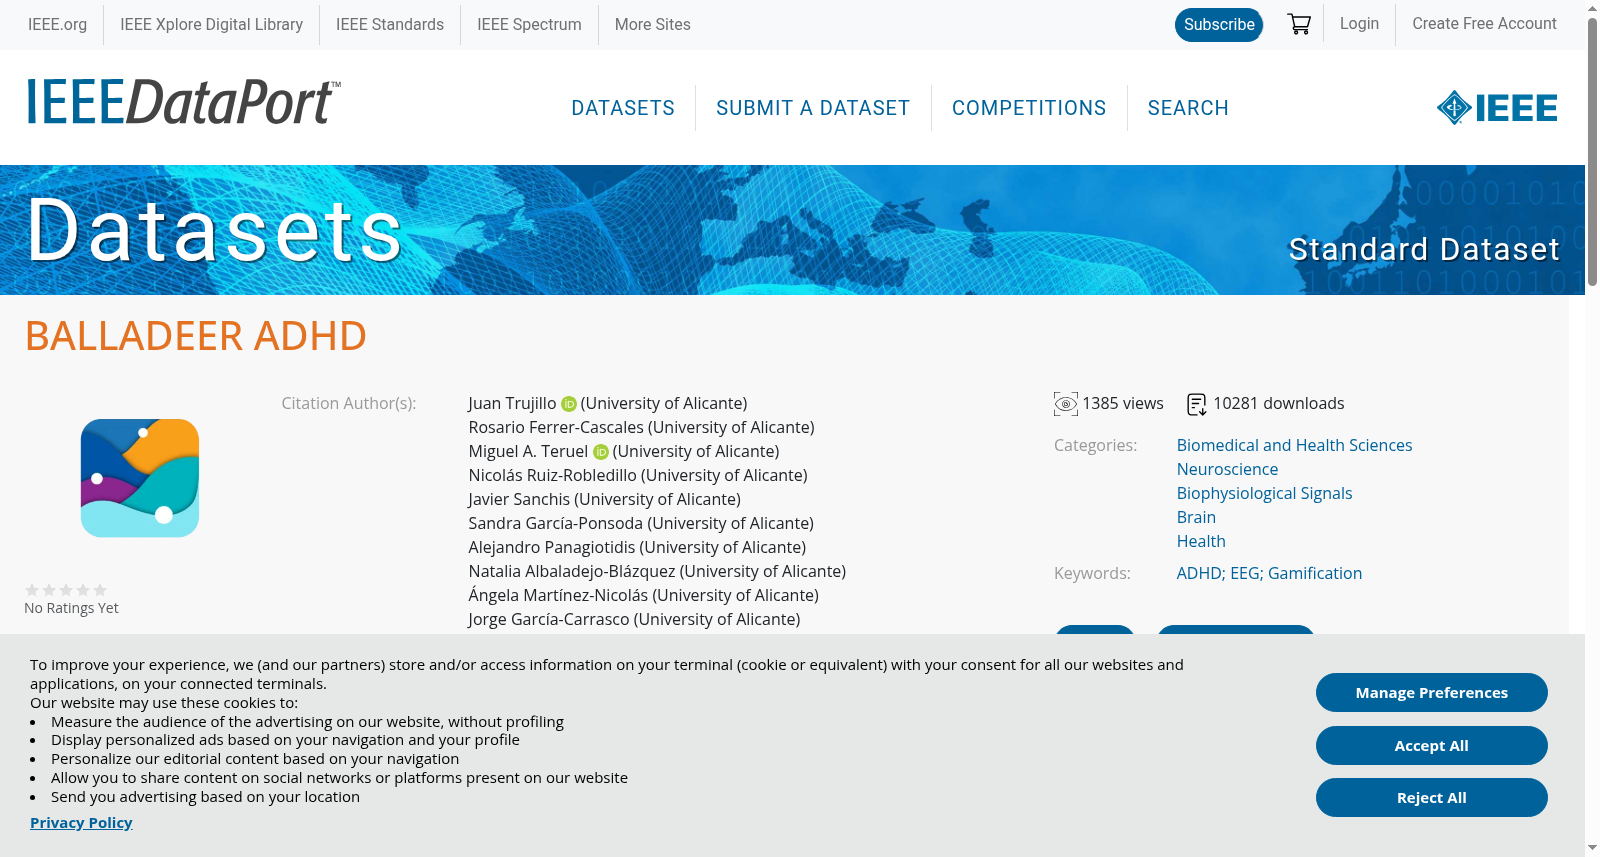
Task: Go to SUBMIT A DATASET
Action: [813, 108]
